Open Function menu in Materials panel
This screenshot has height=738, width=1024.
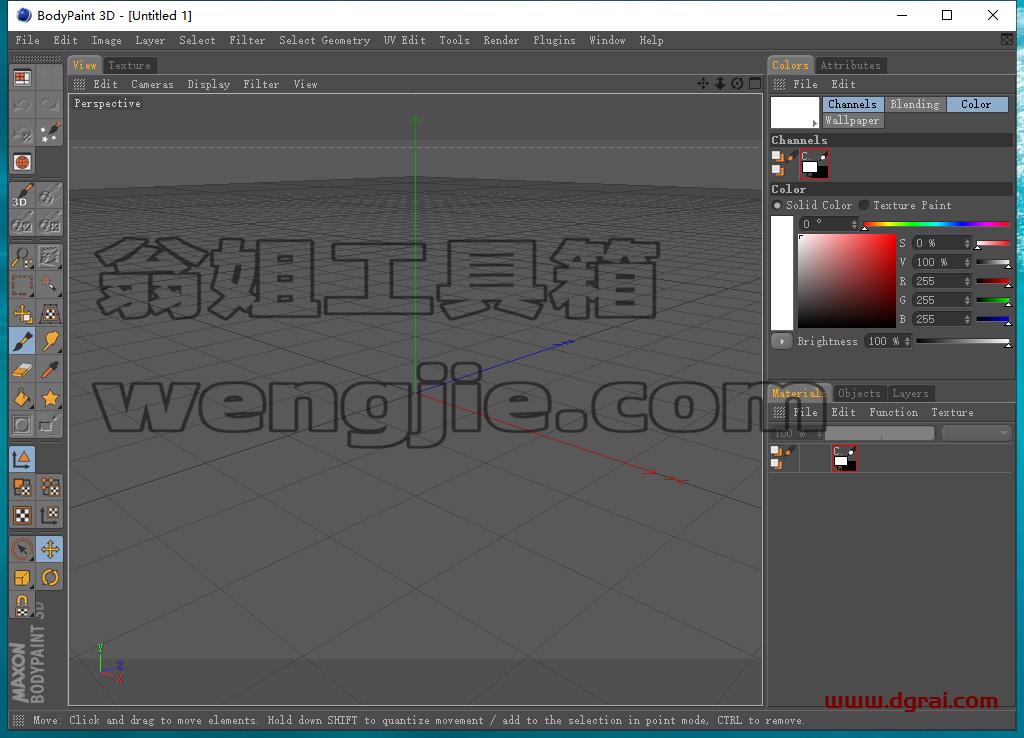[x=893, y=412]
